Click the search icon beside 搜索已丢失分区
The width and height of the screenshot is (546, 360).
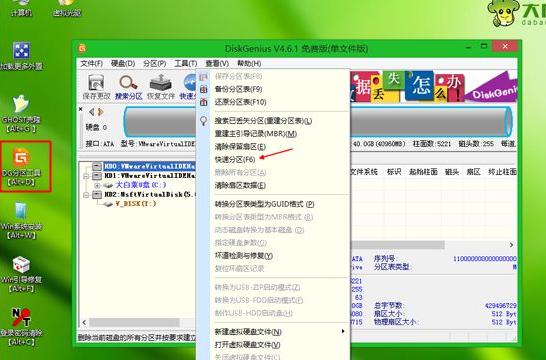click(204, 121)
